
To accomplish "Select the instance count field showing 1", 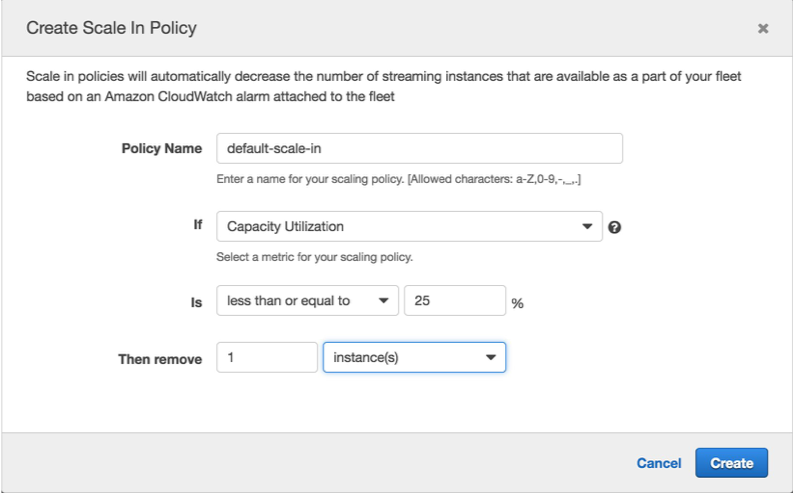I will 267,357.
